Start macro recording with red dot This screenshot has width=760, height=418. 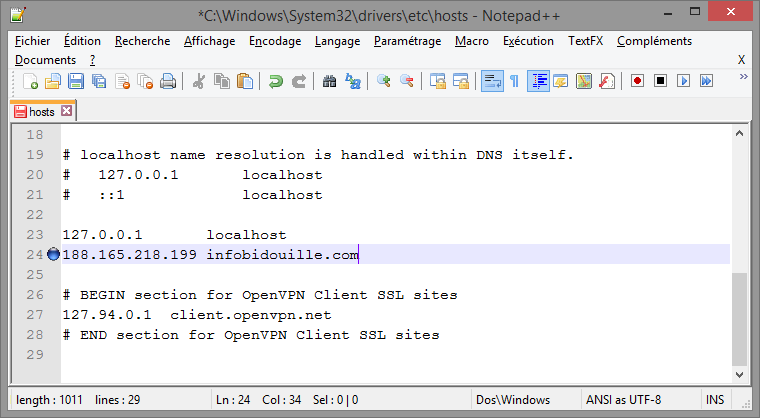(x=637, y=81)
